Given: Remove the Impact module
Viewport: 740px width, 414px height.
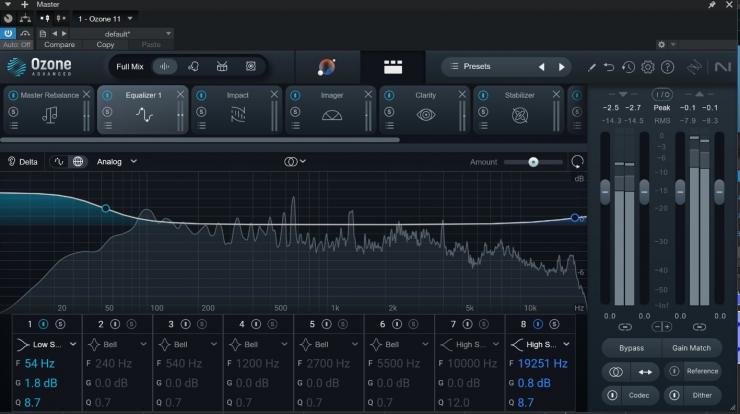Looking at the screenshot, I should click(x=274, y=94).
